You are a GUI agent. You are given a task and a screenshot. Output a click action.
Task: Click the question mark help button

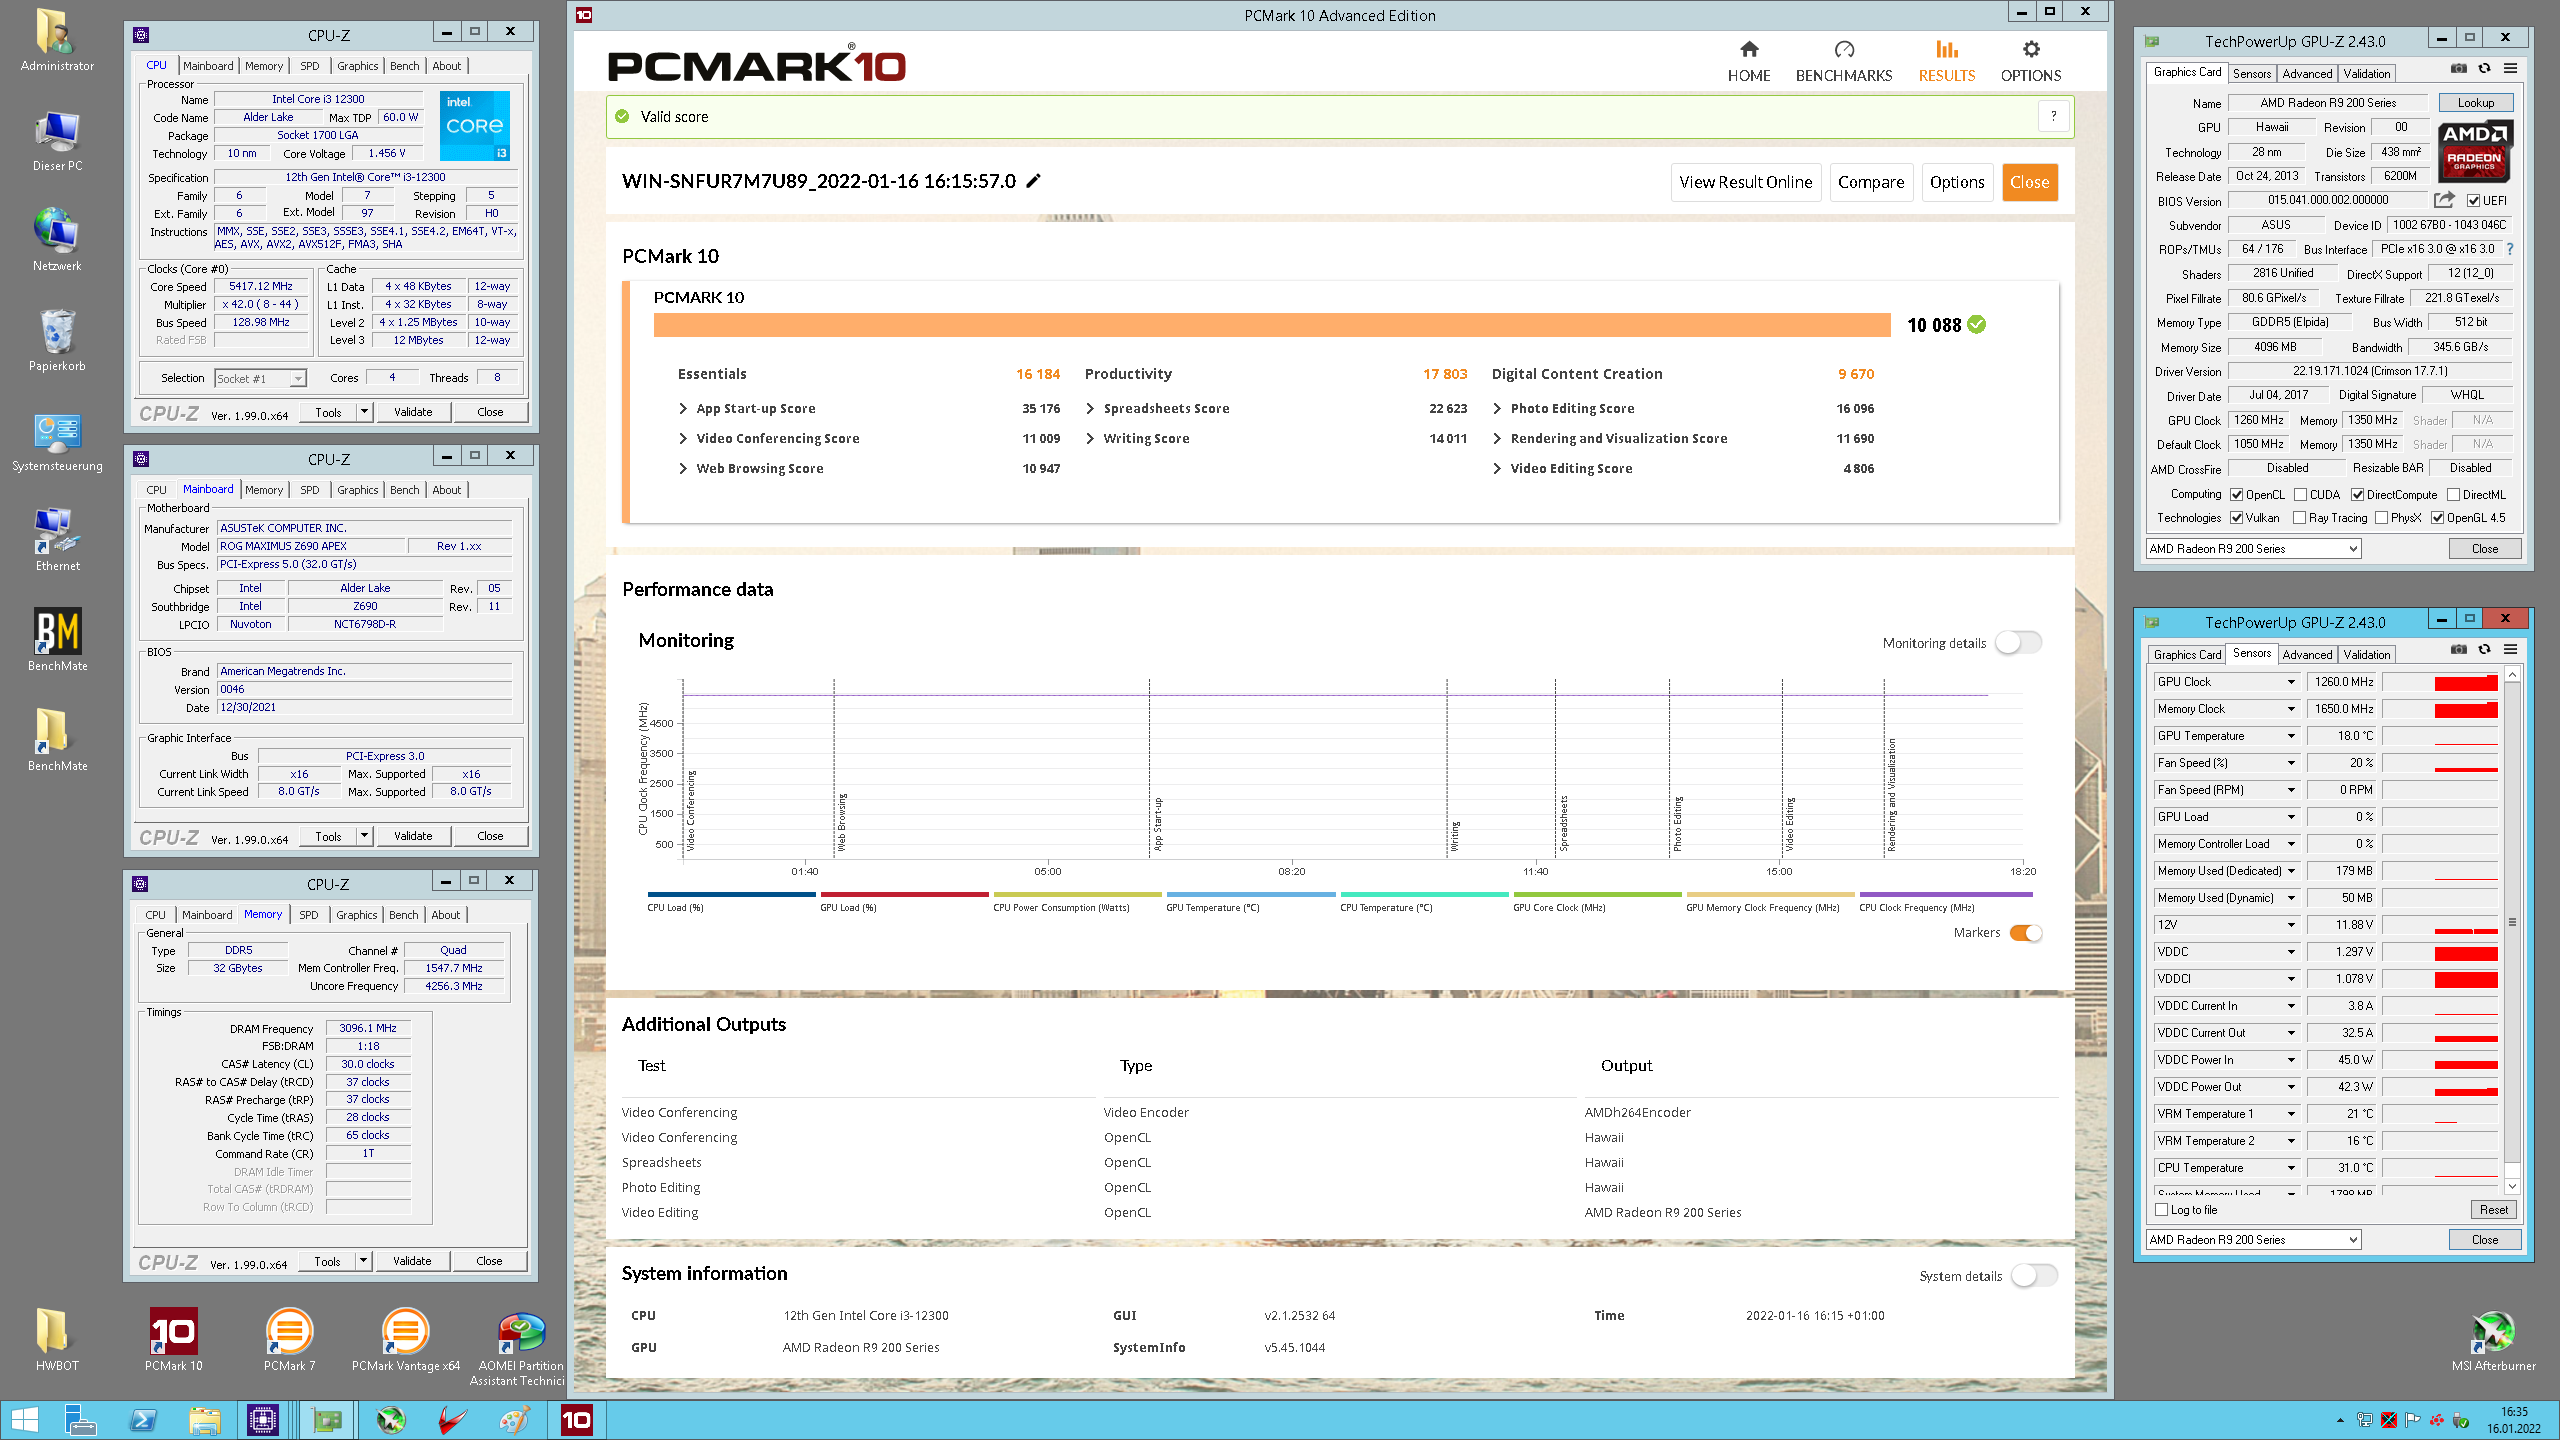[2054, 116]
